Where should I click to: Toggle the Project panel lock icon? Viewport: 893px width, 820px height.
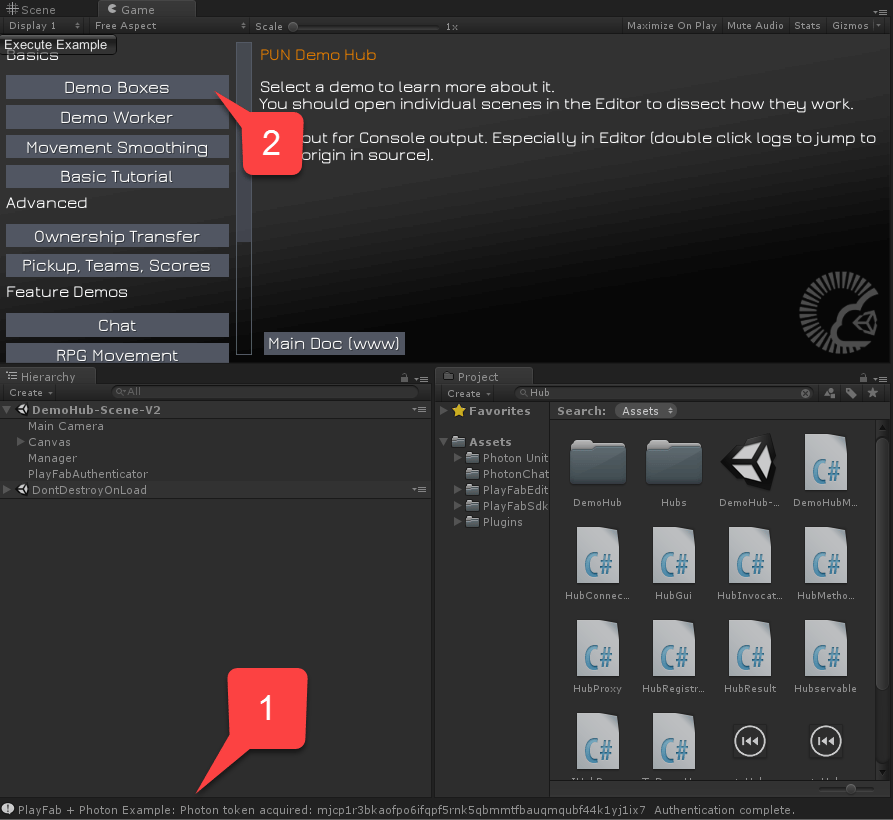tap(863, 378)
